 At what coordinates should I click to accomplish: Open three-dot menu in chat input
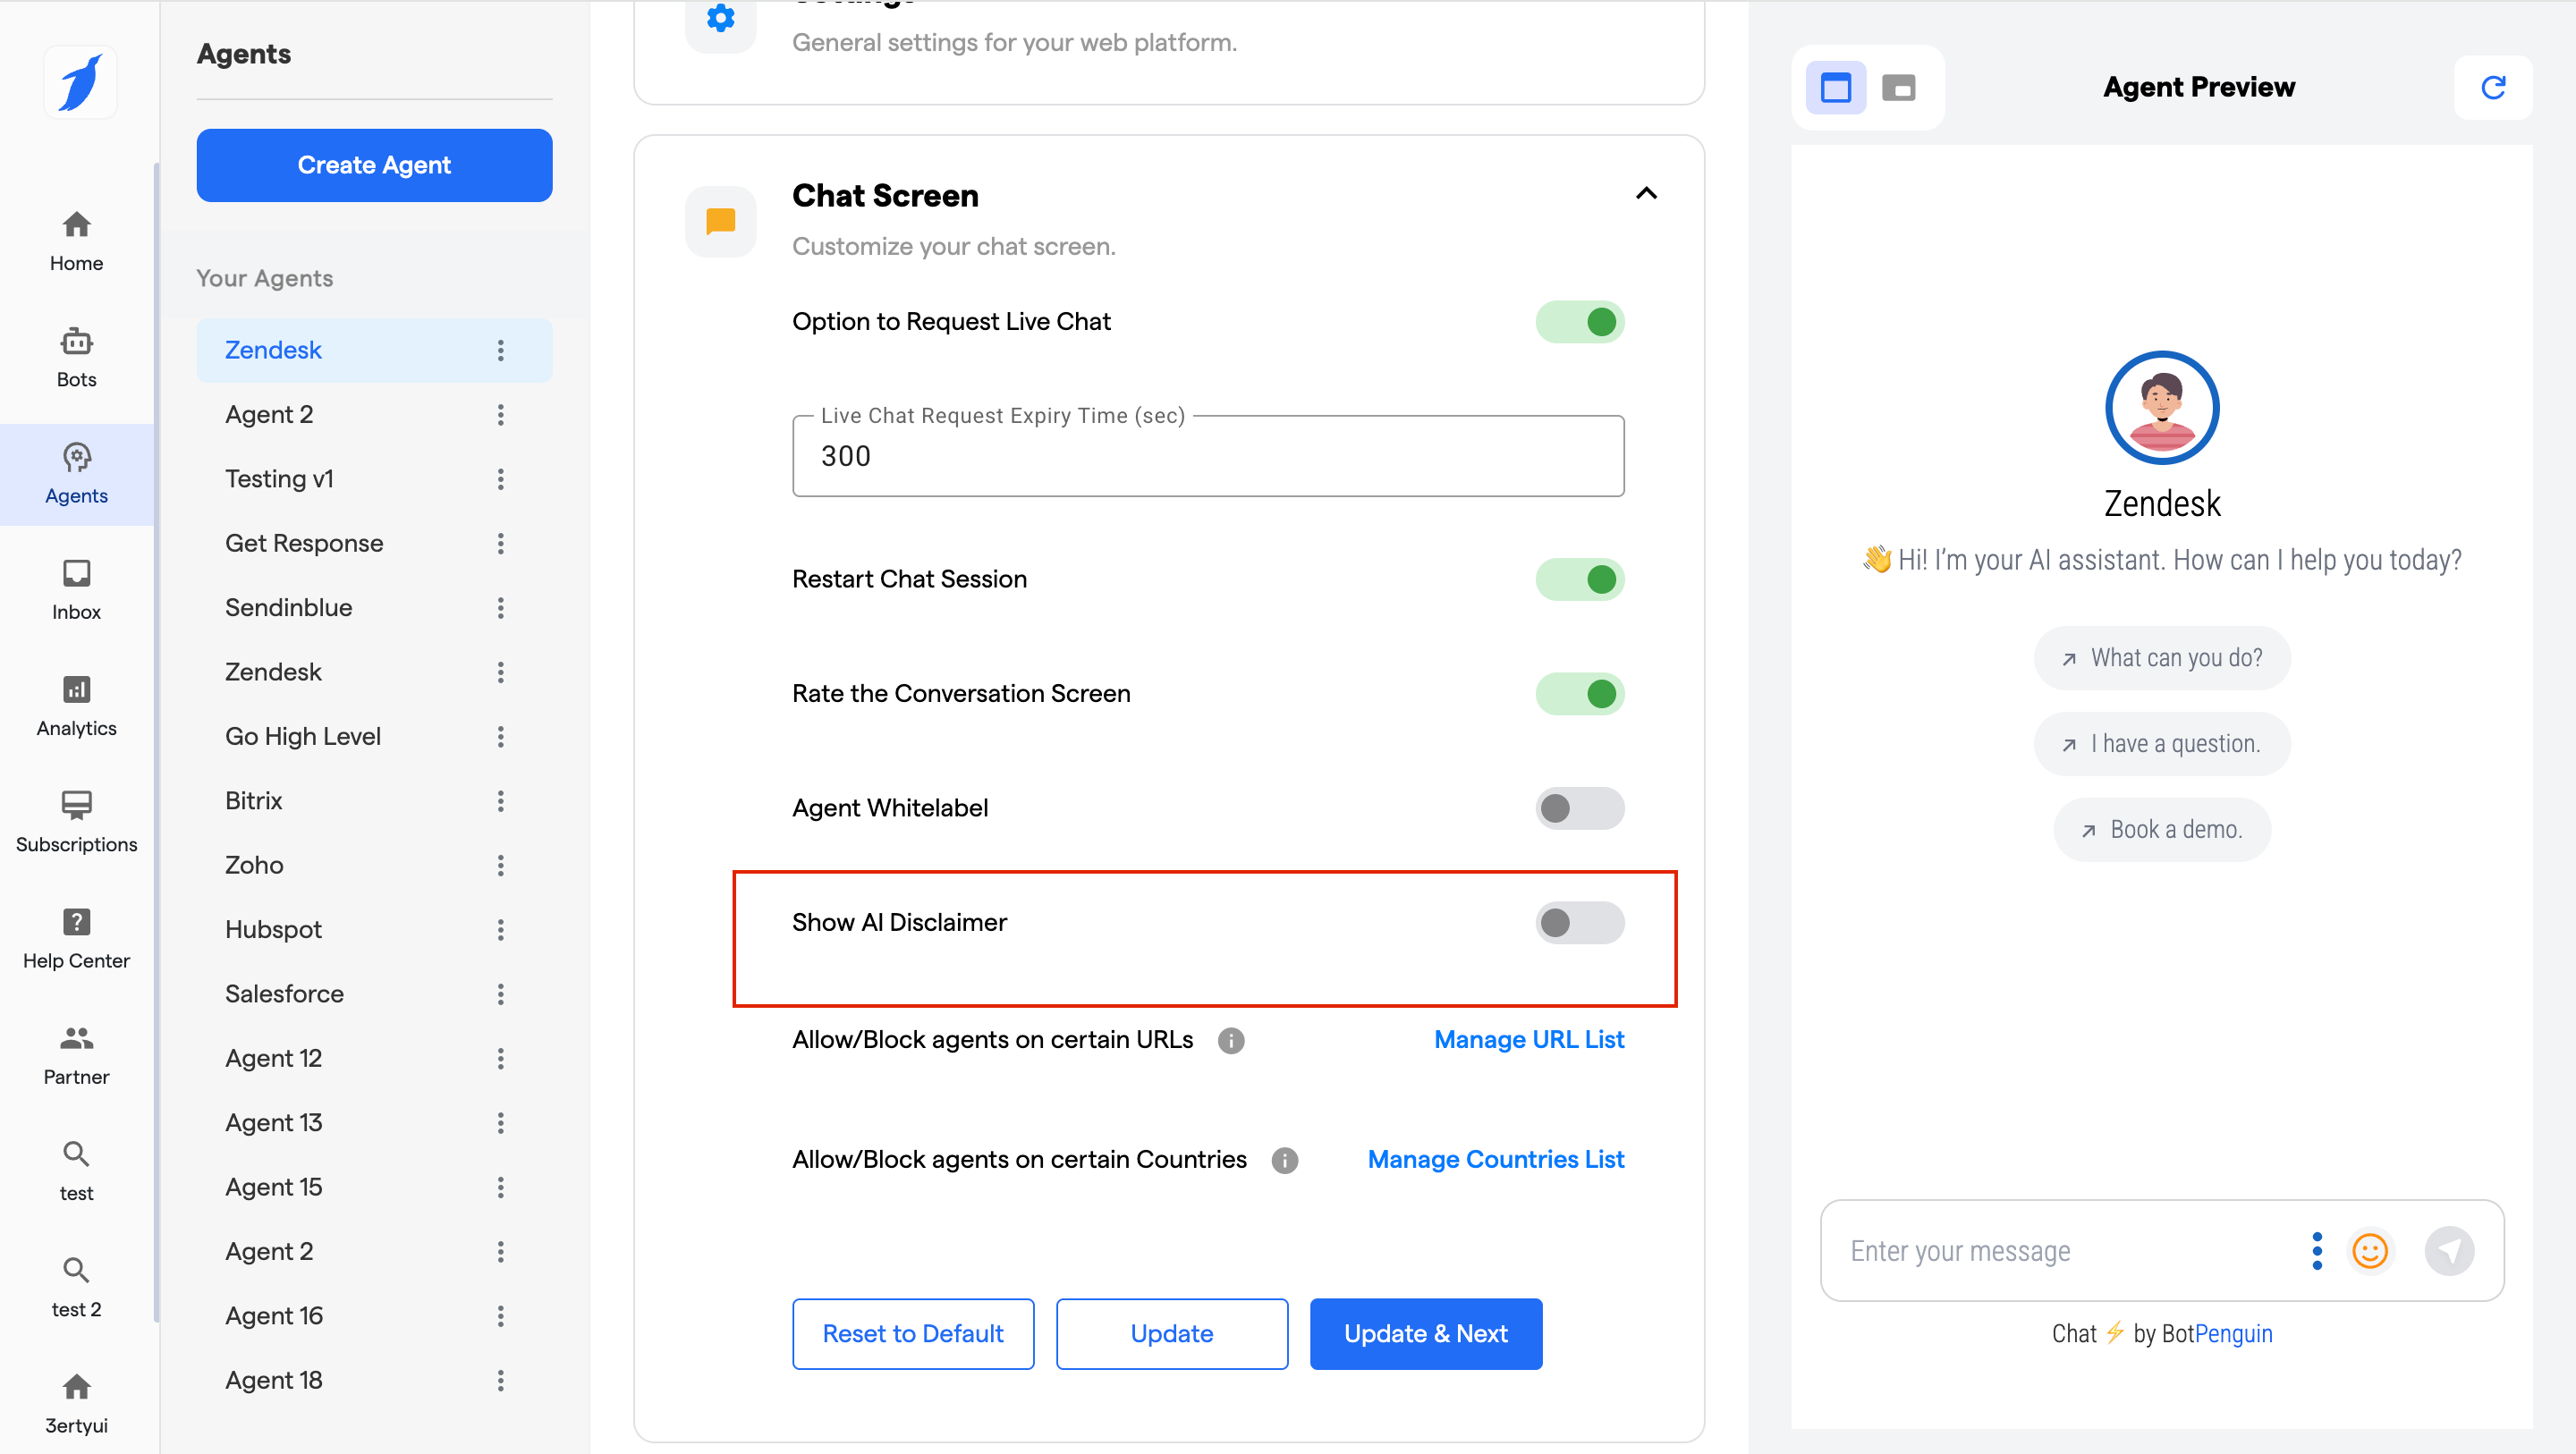pos(2316,1250)
